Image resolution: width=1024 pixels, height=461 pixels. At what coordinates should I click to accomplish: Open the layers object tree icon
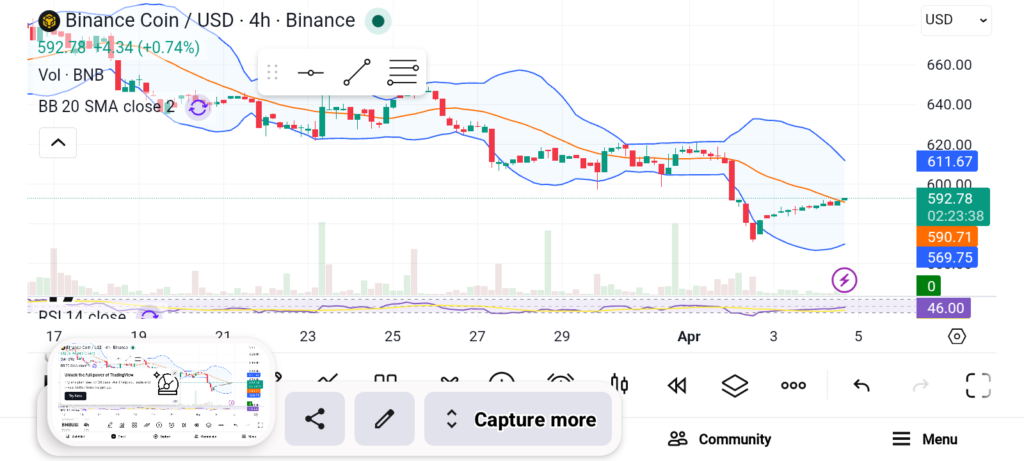coord(735,385)
